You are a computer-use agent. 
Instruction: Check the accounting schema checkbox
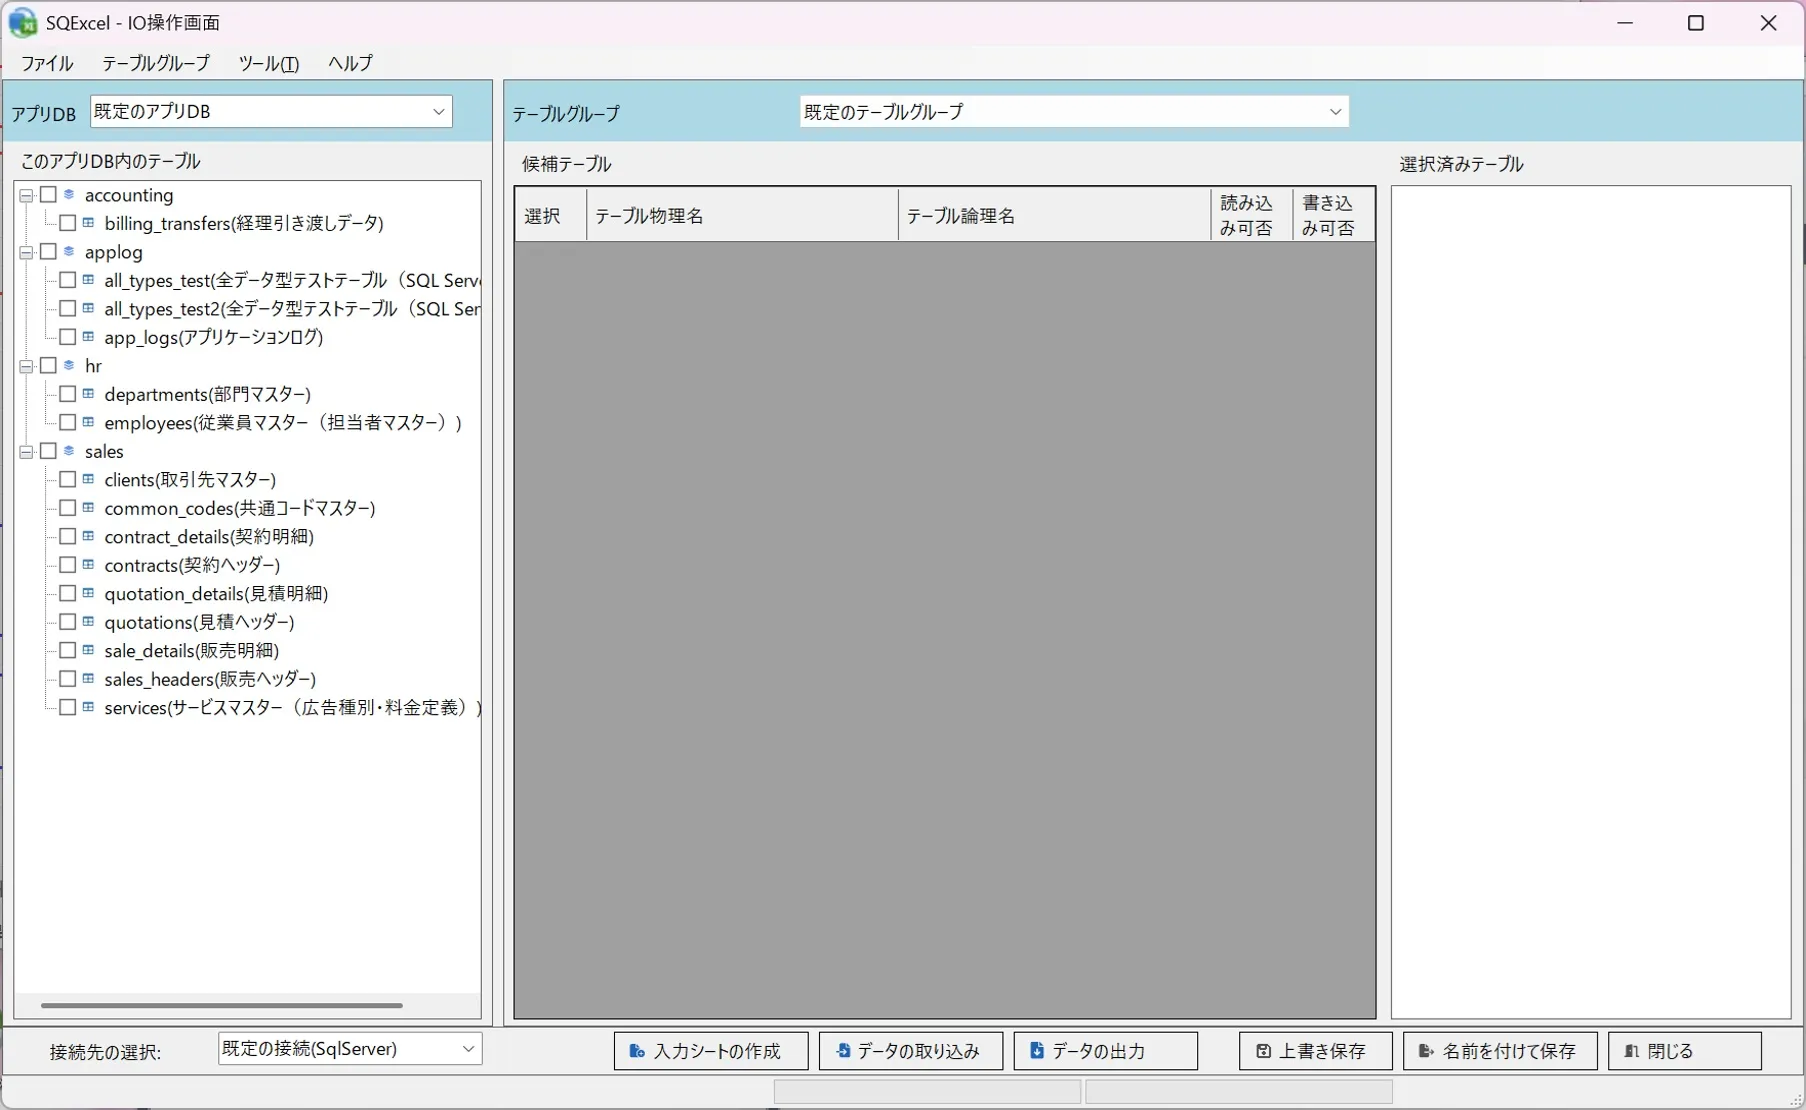(x=48, y=195)
